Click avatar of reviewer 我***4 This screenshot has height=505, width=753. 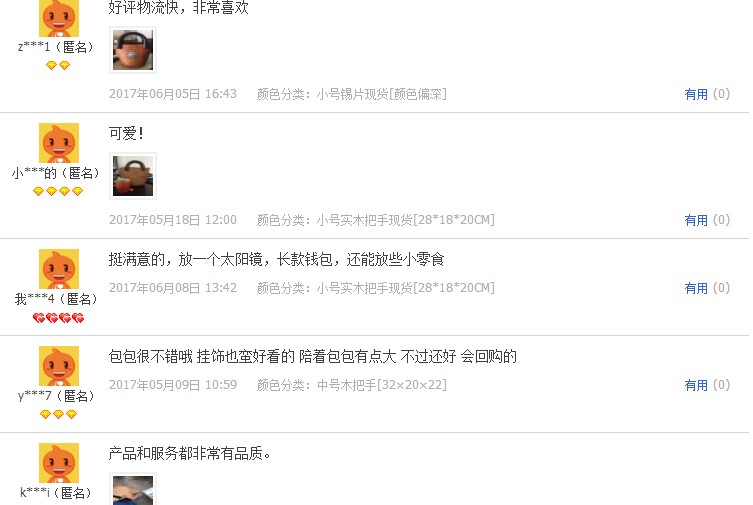tap(59, 269)
